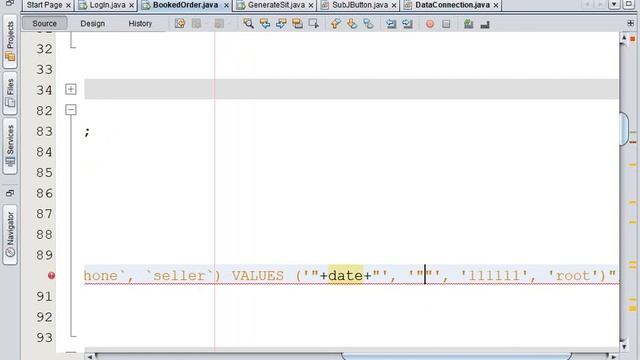Click the semicolon on line 83
The image size is (640, 360).
87,132
